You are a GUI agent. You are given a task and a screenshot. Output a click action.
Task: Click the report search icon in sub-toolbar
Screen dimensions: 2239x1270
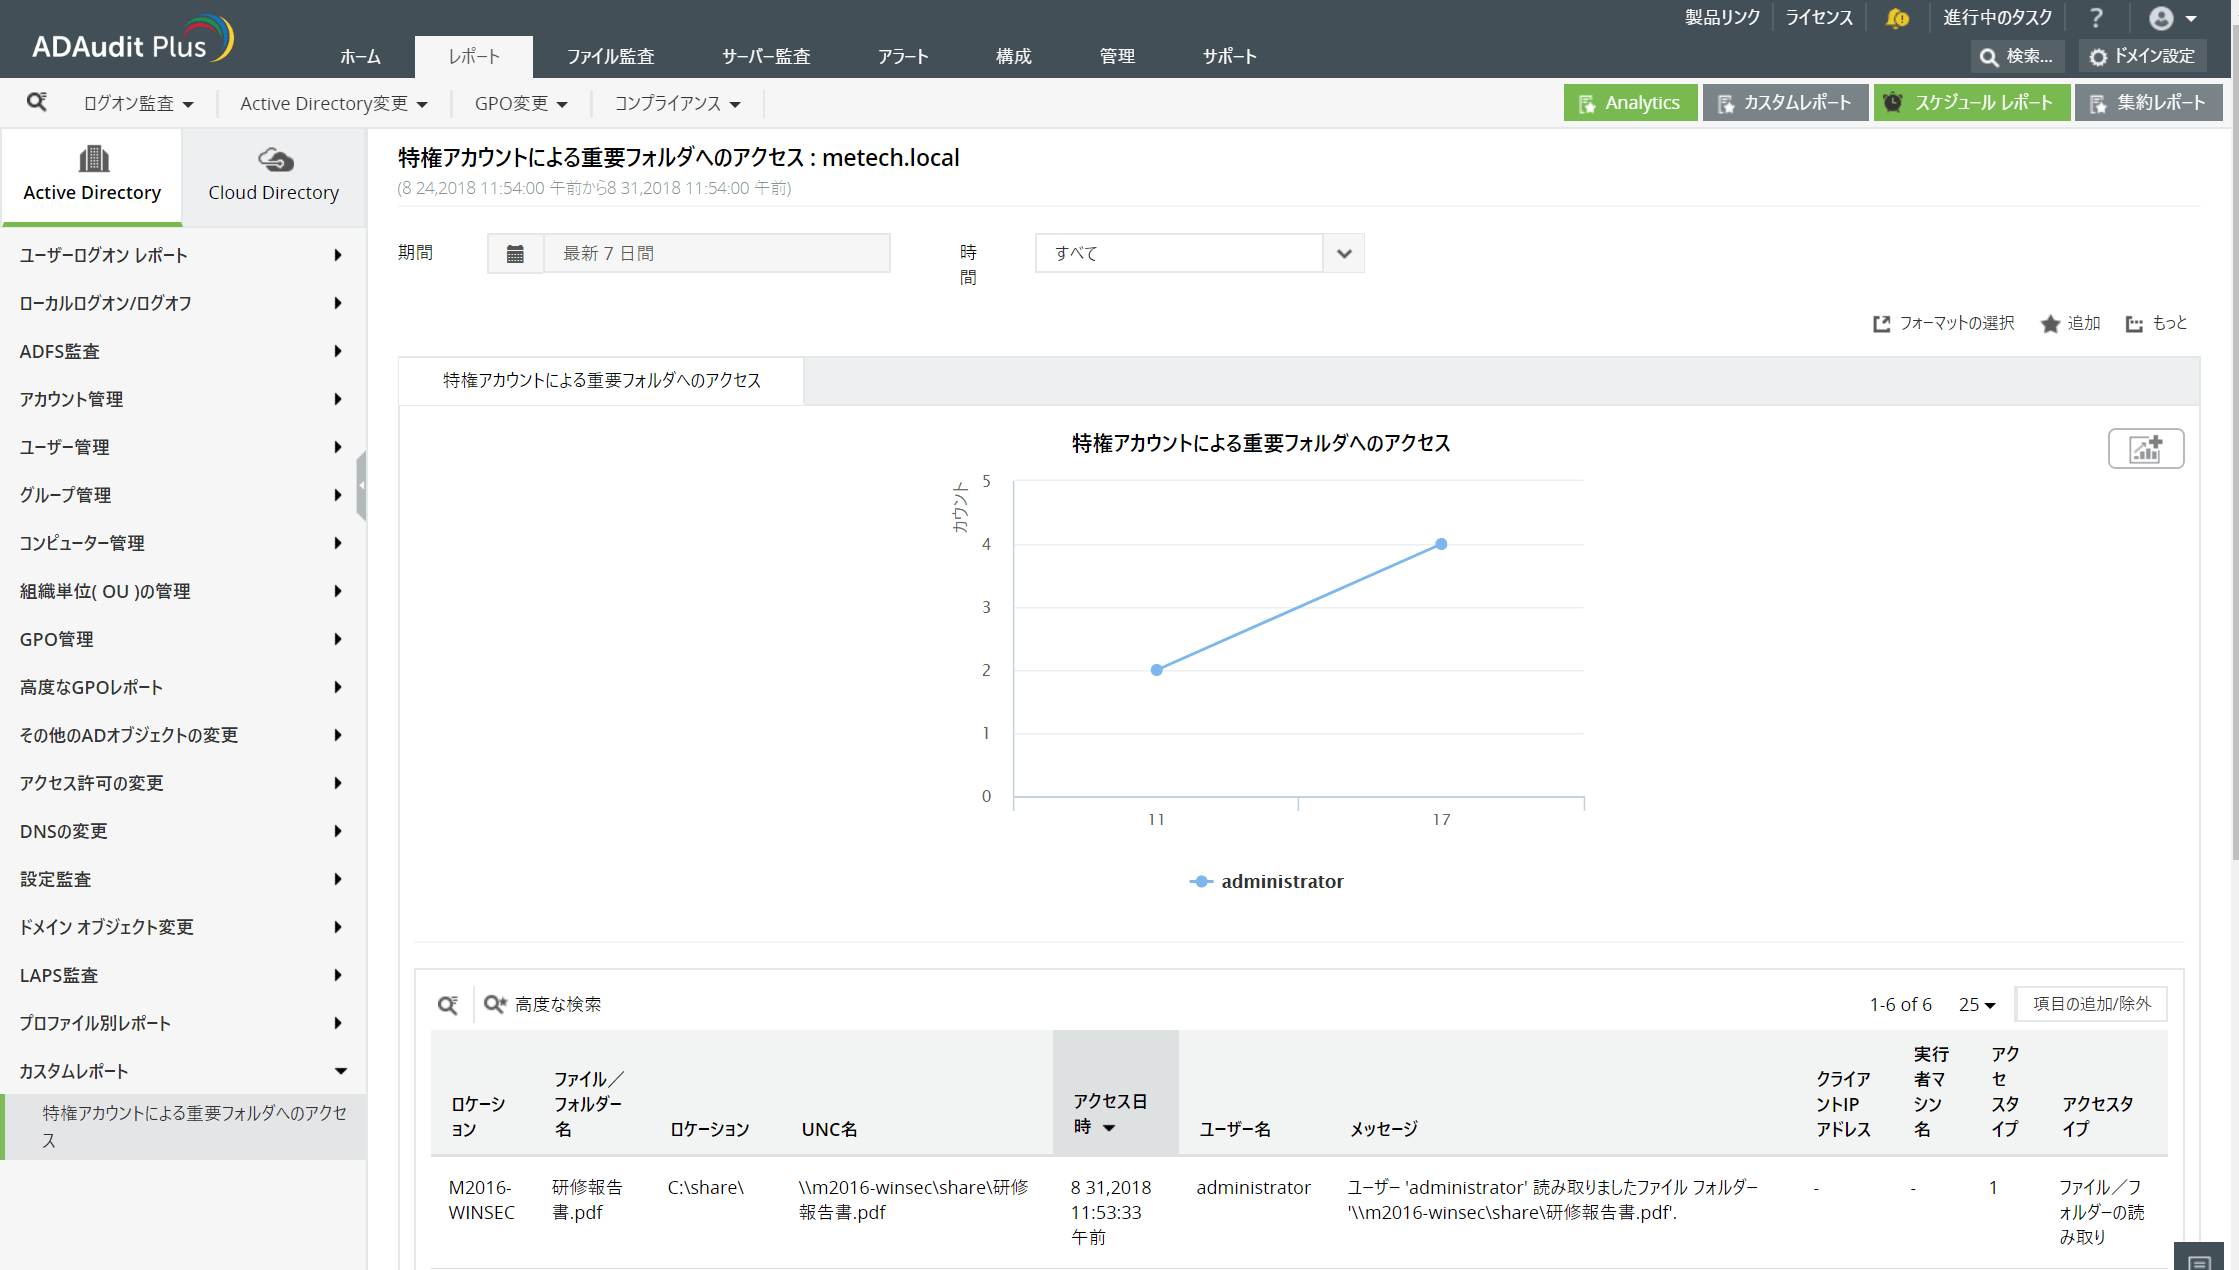pyautogui.click(x=37, y=102)
